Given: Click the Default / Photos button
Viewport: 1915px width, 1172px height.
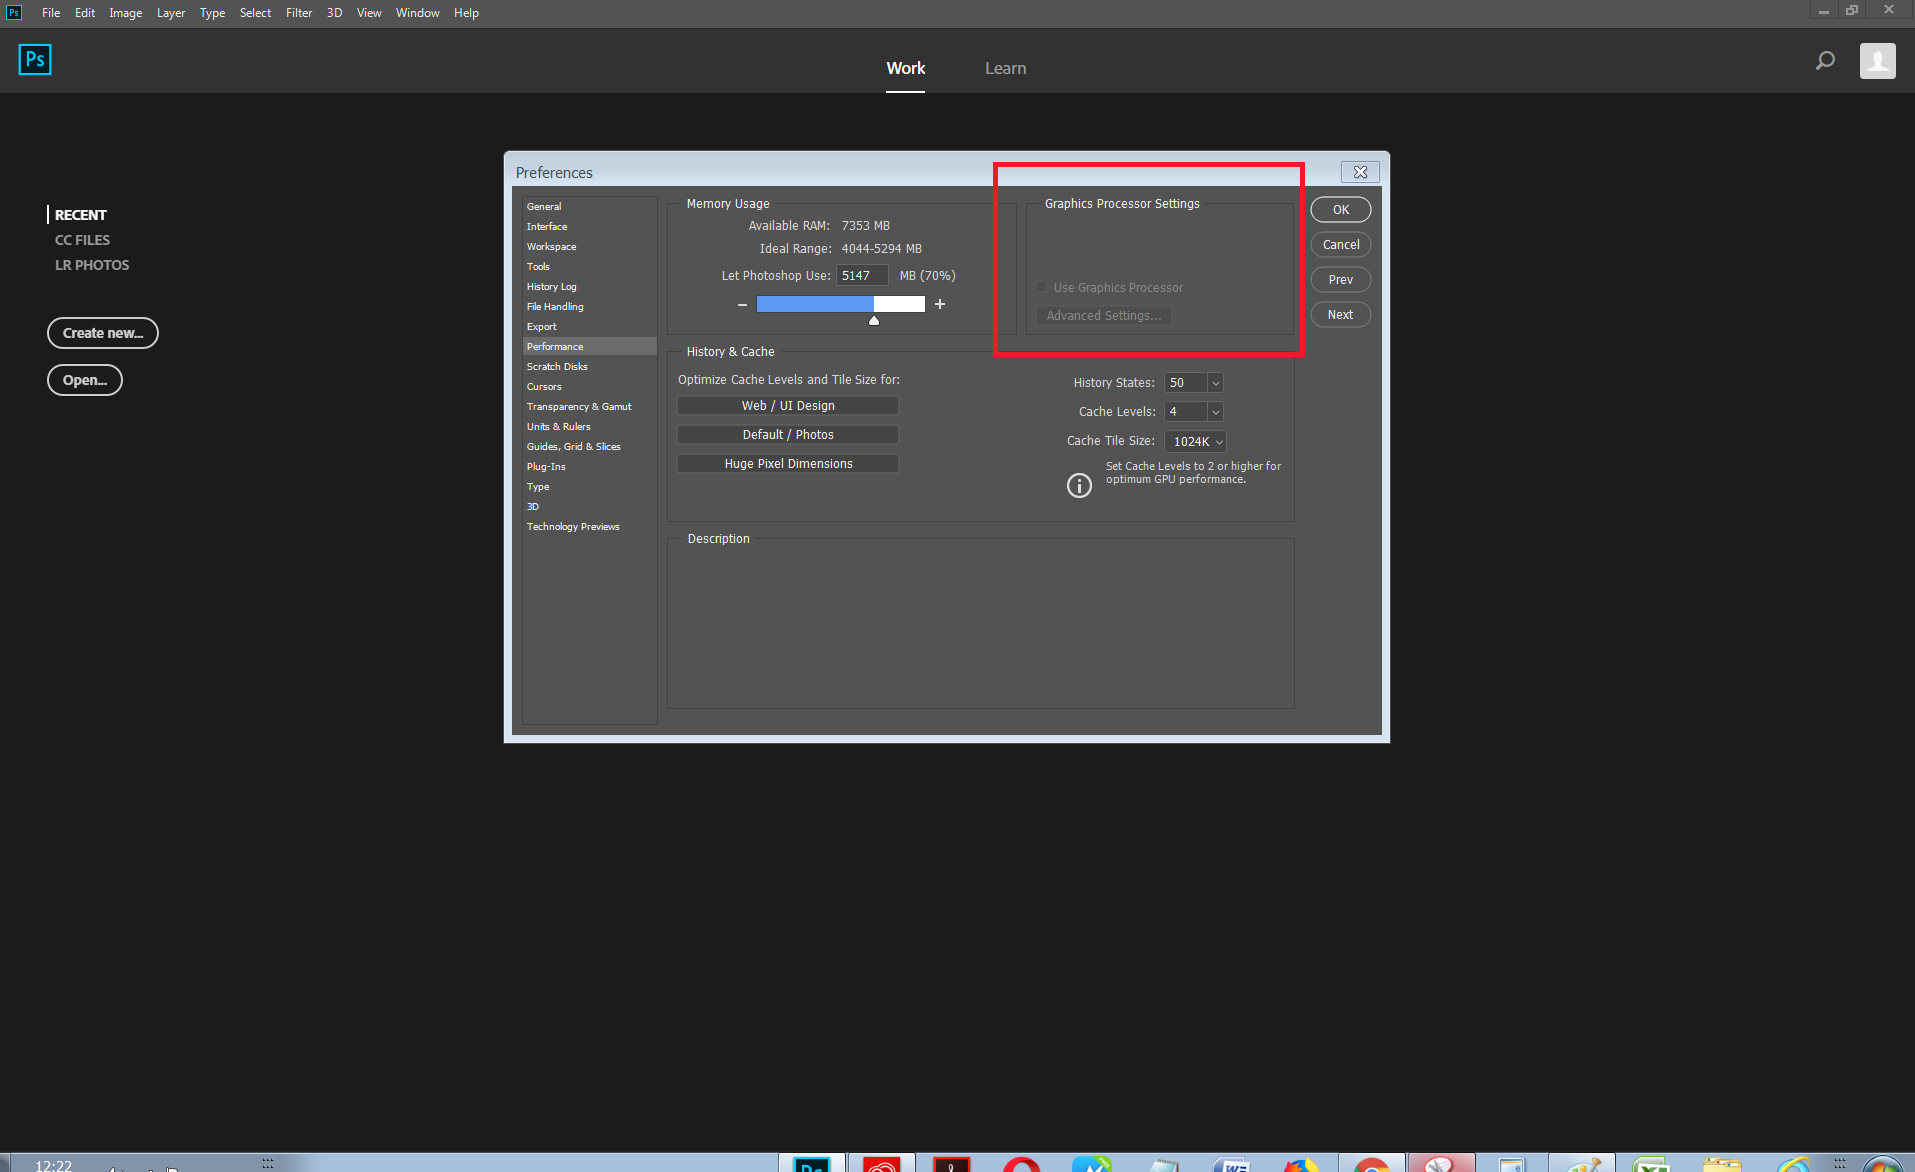Looking at the screenshot, I should pos(788,435).
